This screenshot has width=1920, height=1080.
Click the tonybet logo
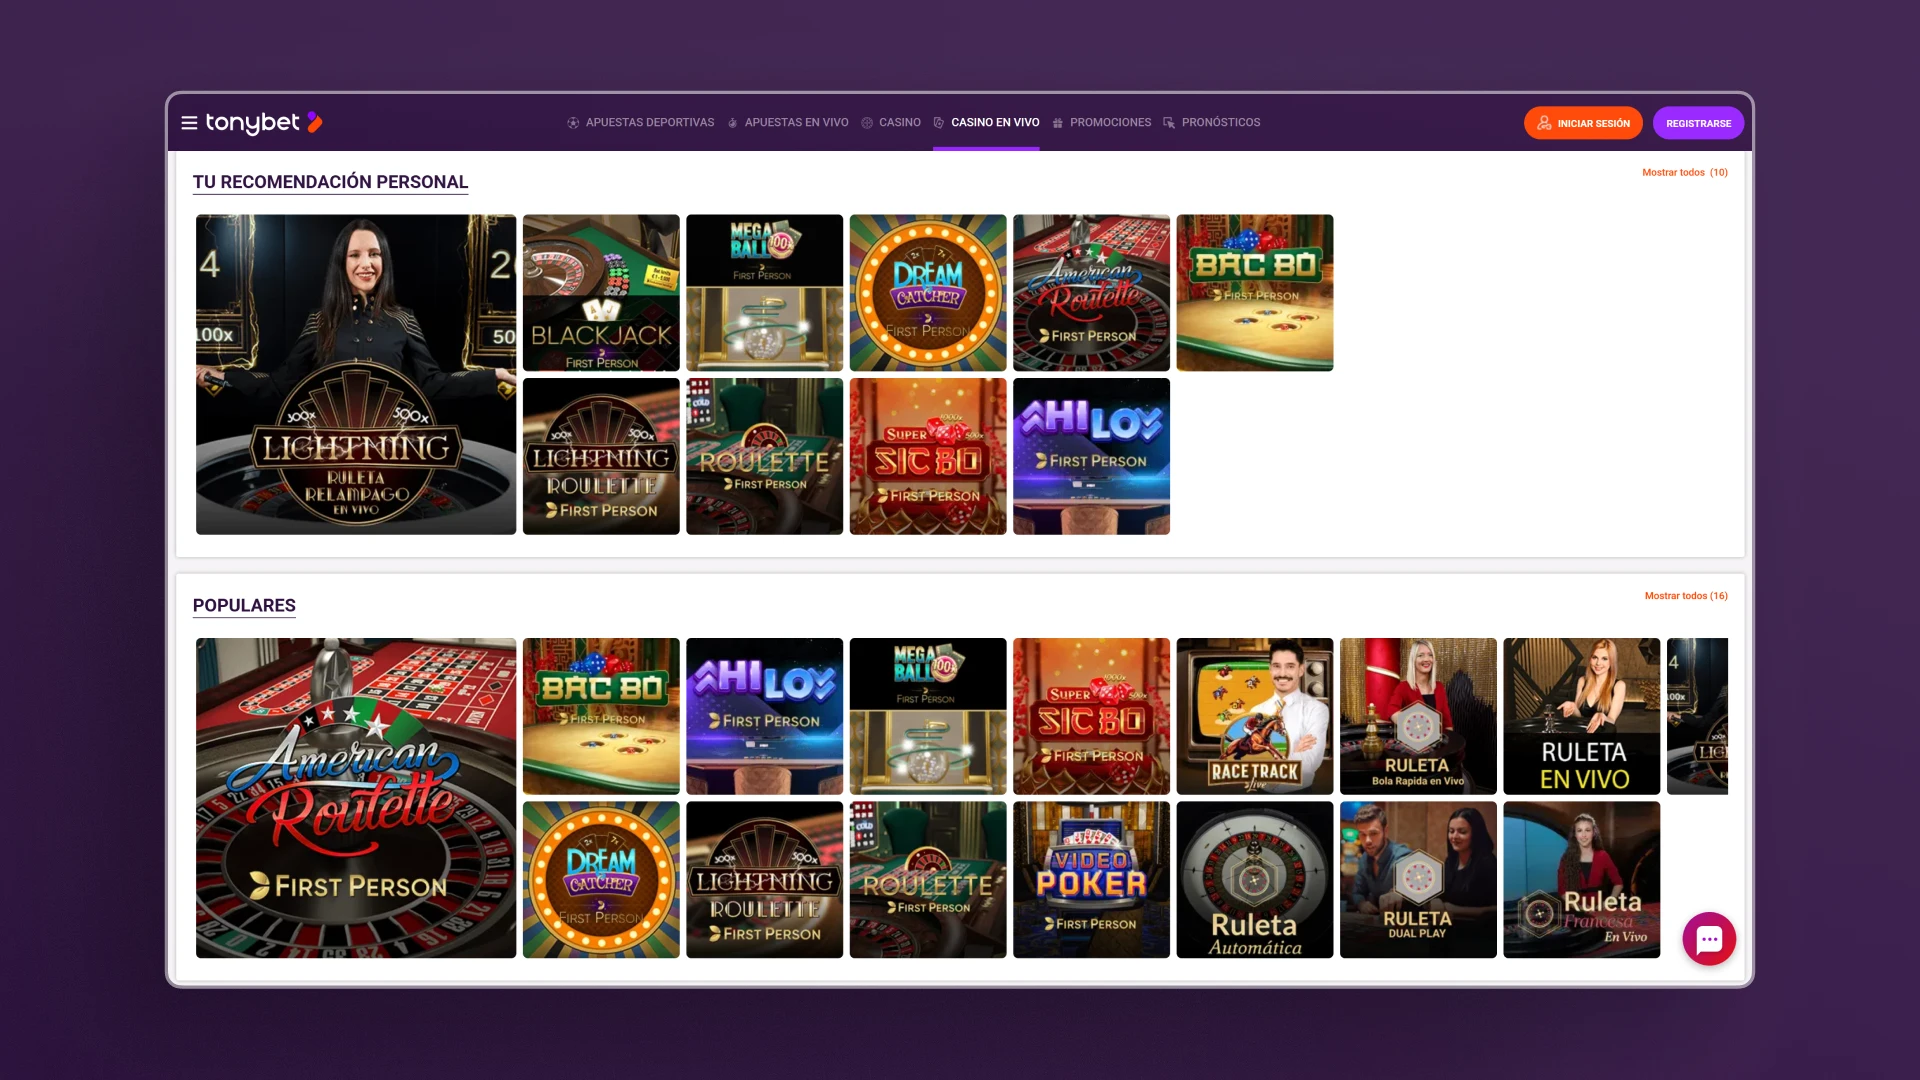tap(264, 123)
